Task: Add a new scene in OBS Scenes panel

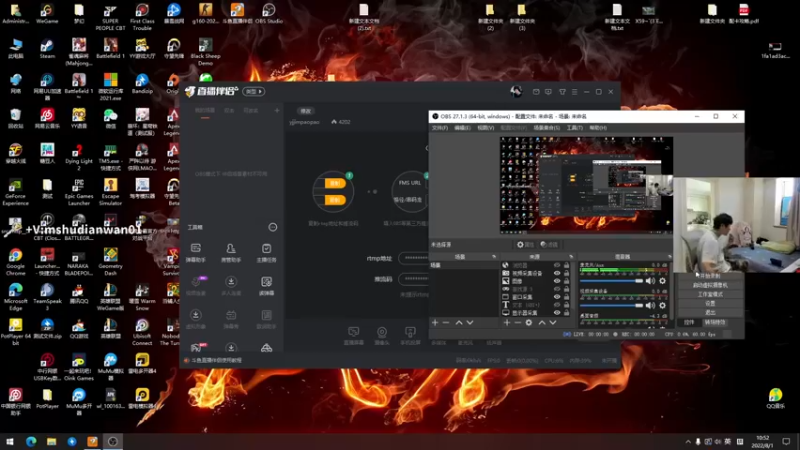Action: (x=435, y=322)
